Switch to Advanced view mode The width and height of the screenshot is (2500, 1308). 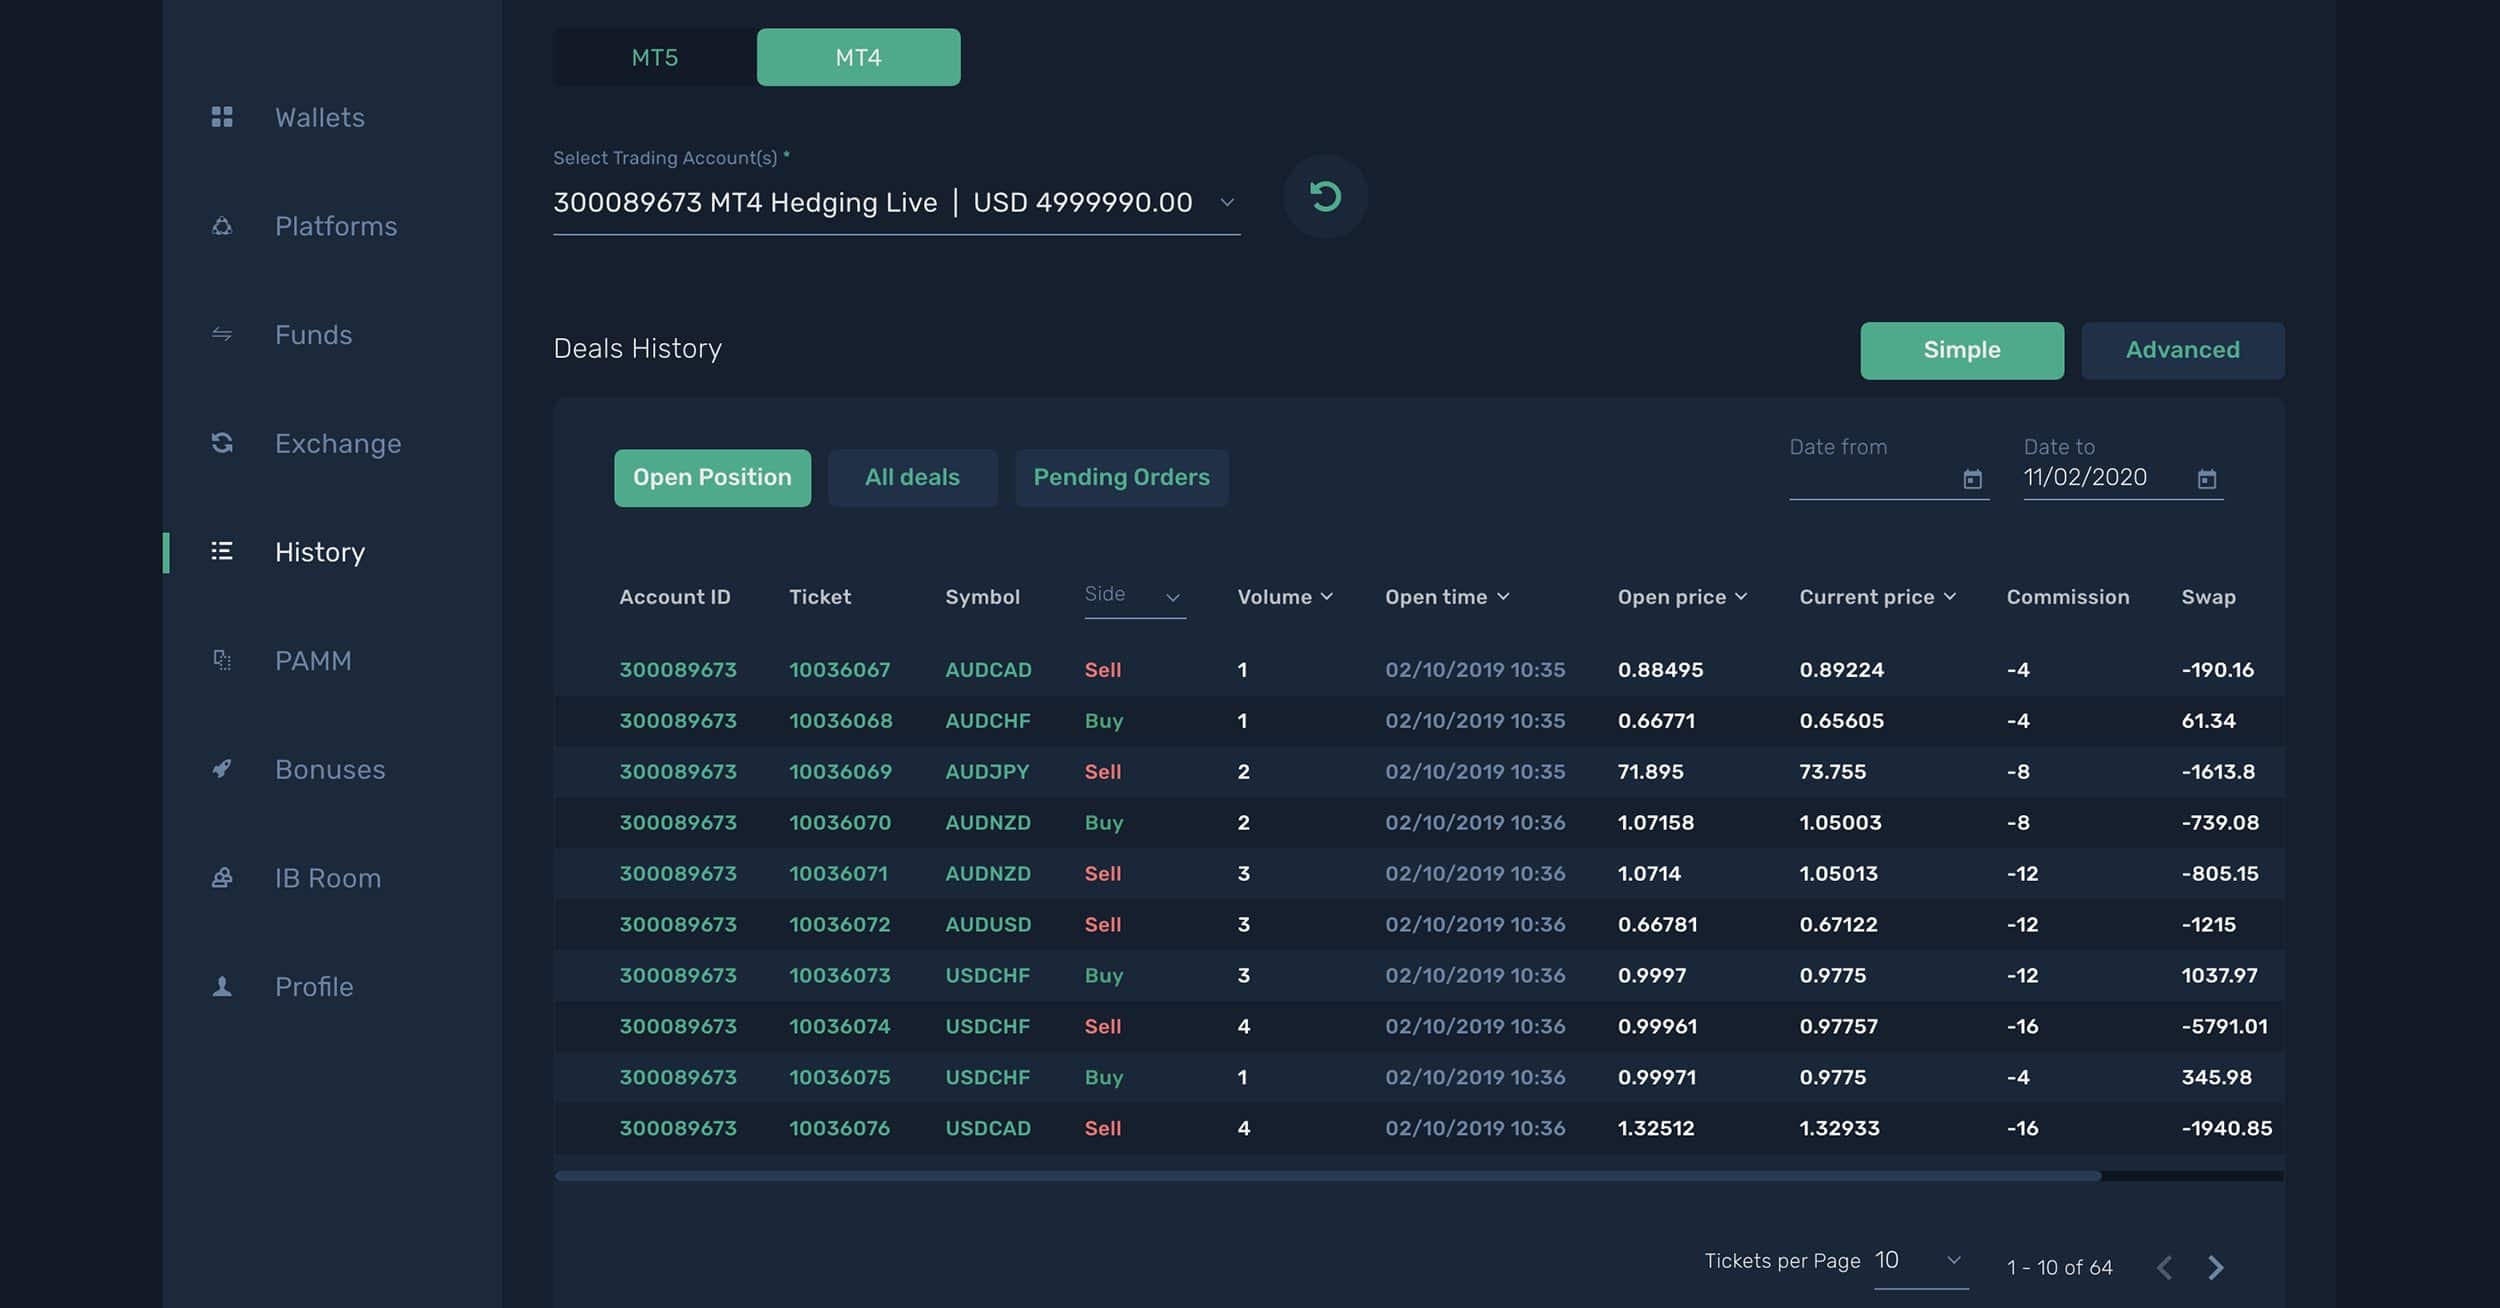point(2182,350)
